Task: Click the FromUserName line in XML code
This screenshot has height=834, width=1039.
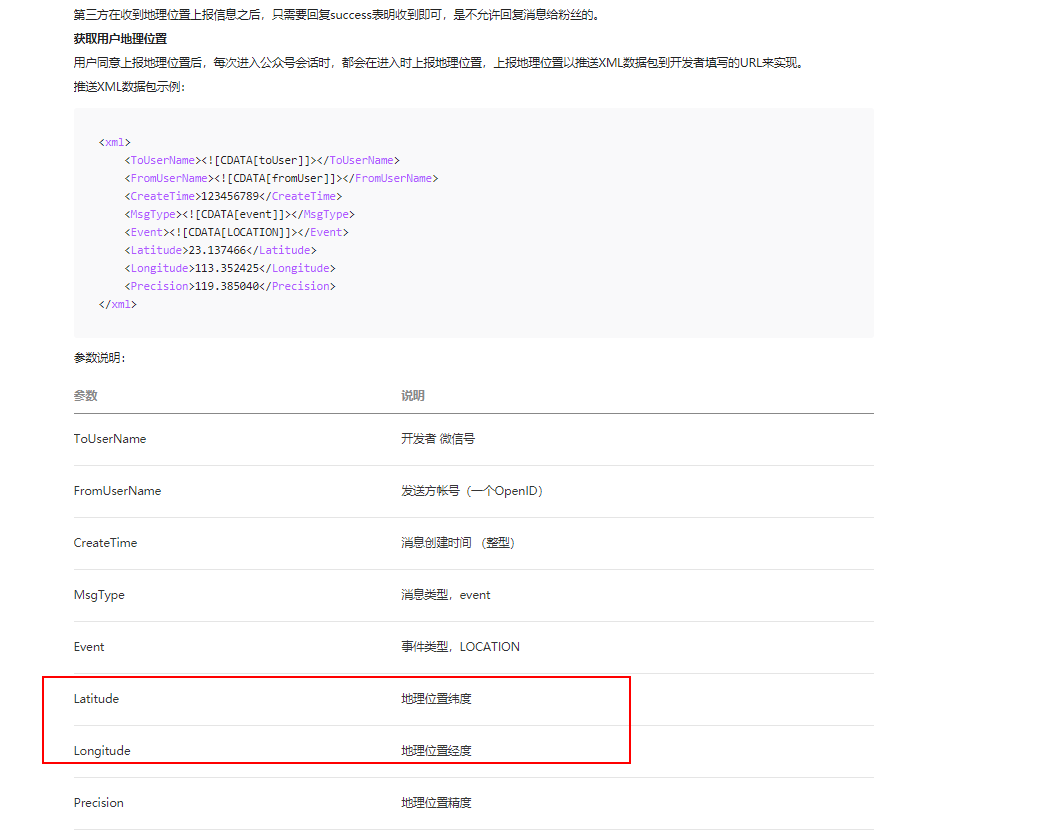Action: [x=281, y=178]
